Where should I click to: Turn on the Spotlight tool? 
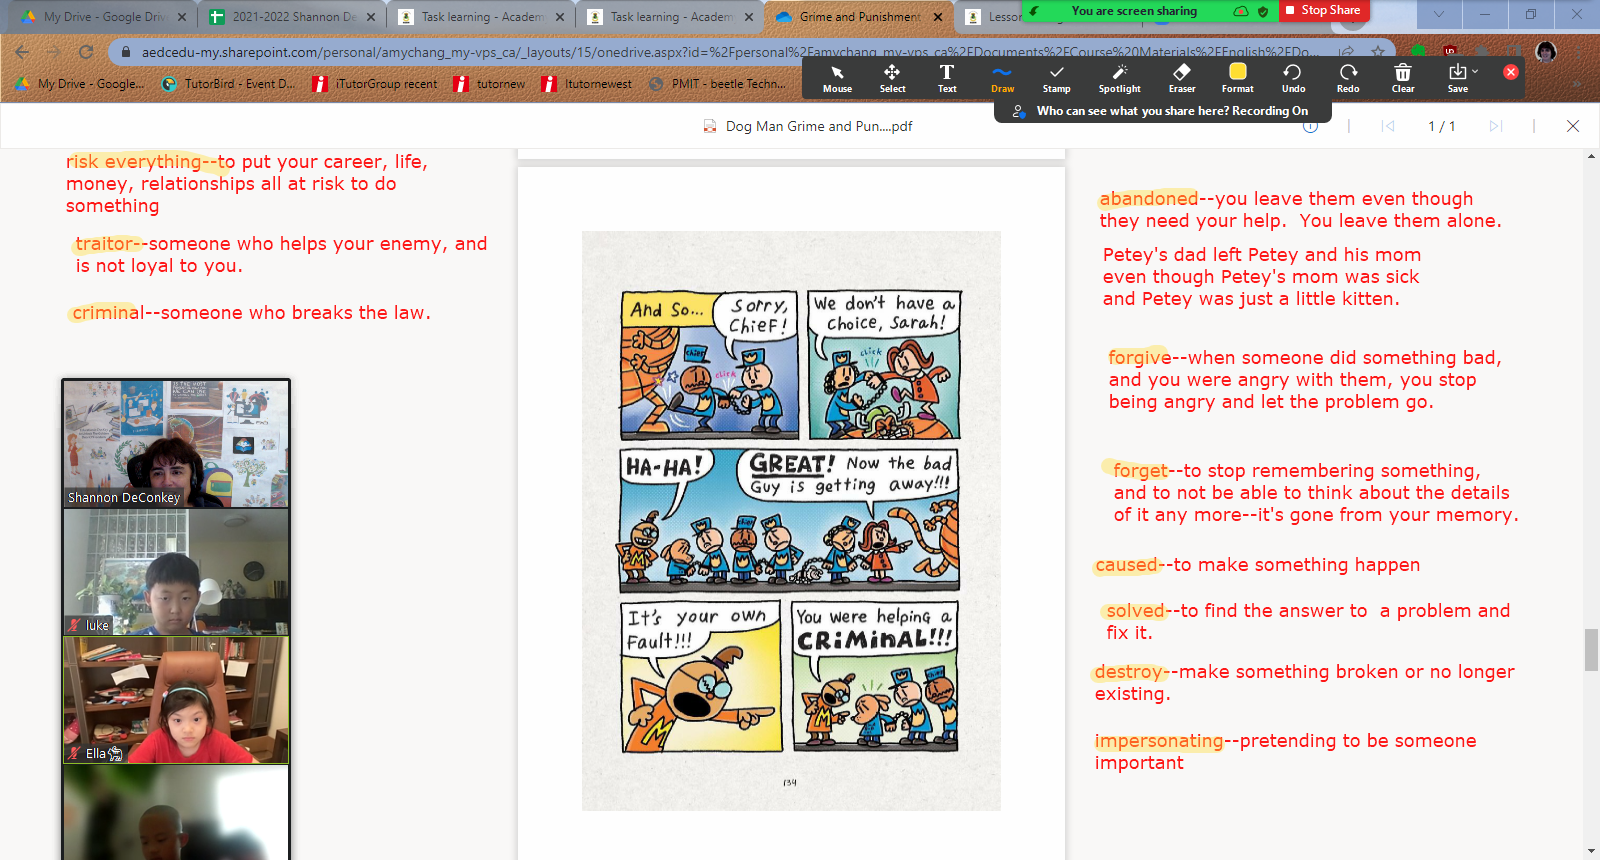[1119, 78]
